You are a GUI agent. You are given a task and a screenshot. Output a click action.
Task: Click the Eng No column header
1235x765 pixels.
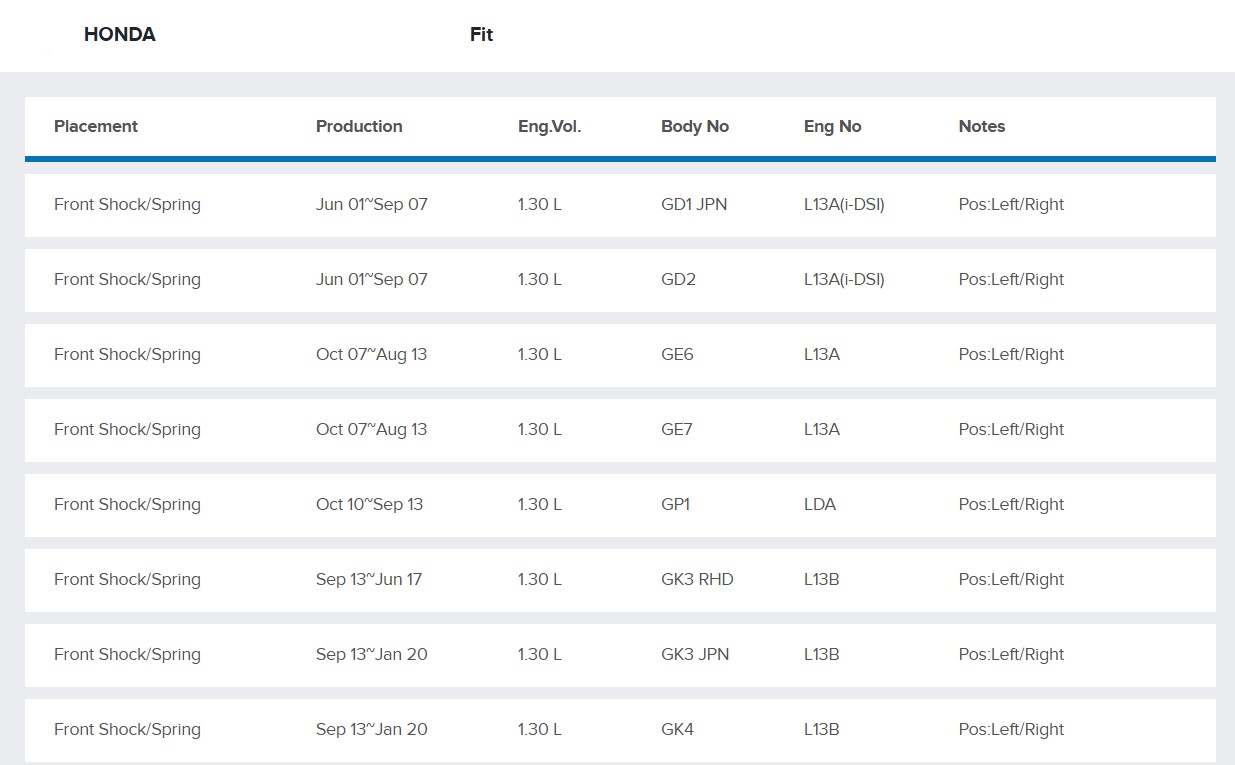click(x=832, y=126)
